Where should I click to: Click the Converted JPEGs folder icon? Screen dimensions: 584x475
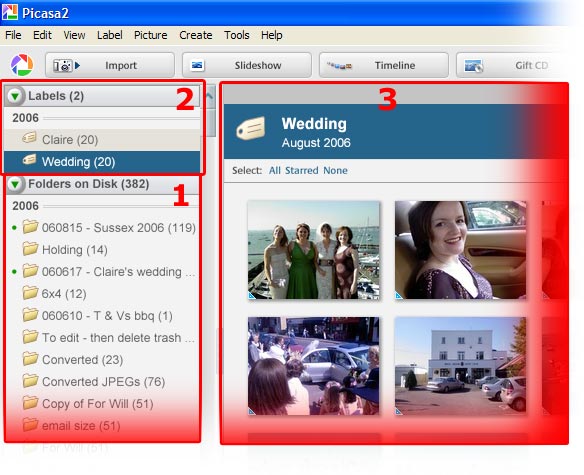click(x=30, y=380)
